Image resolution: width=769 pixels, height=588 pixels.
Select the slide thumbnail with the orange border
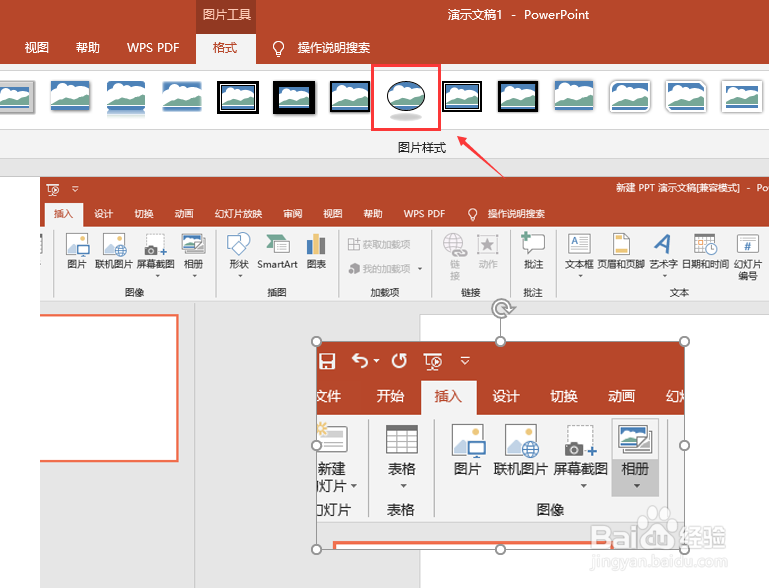pyautogui.click(x=109, y=388)
